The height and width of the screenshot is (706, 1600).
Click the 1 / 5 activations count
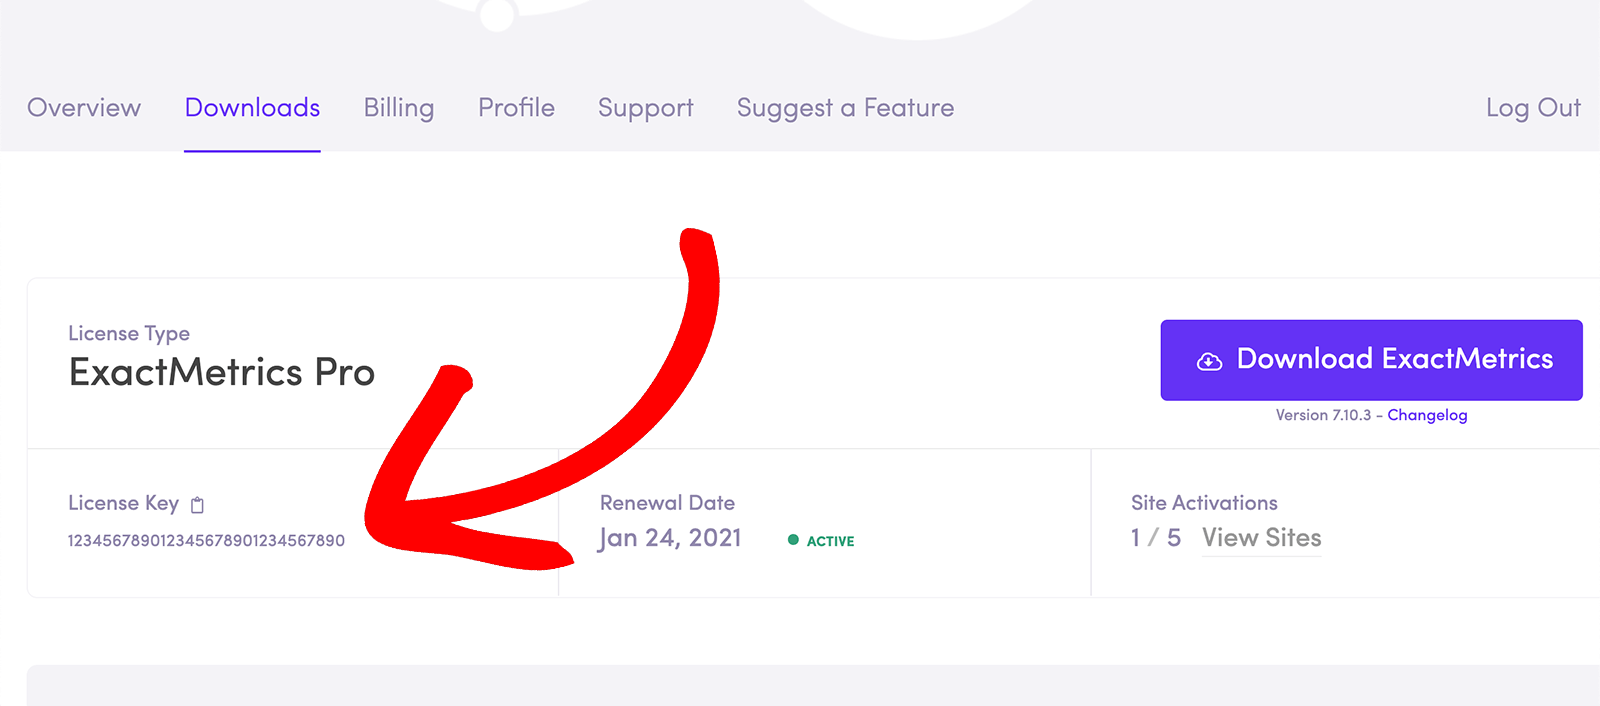coord(1155,538)
